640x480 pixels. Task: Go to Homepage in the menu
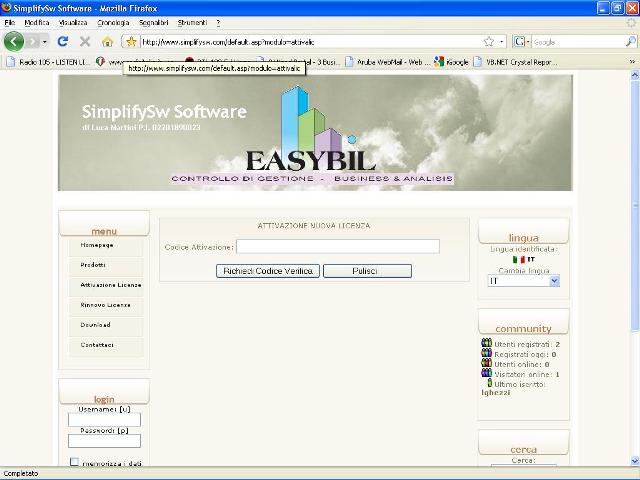point(97,245)
